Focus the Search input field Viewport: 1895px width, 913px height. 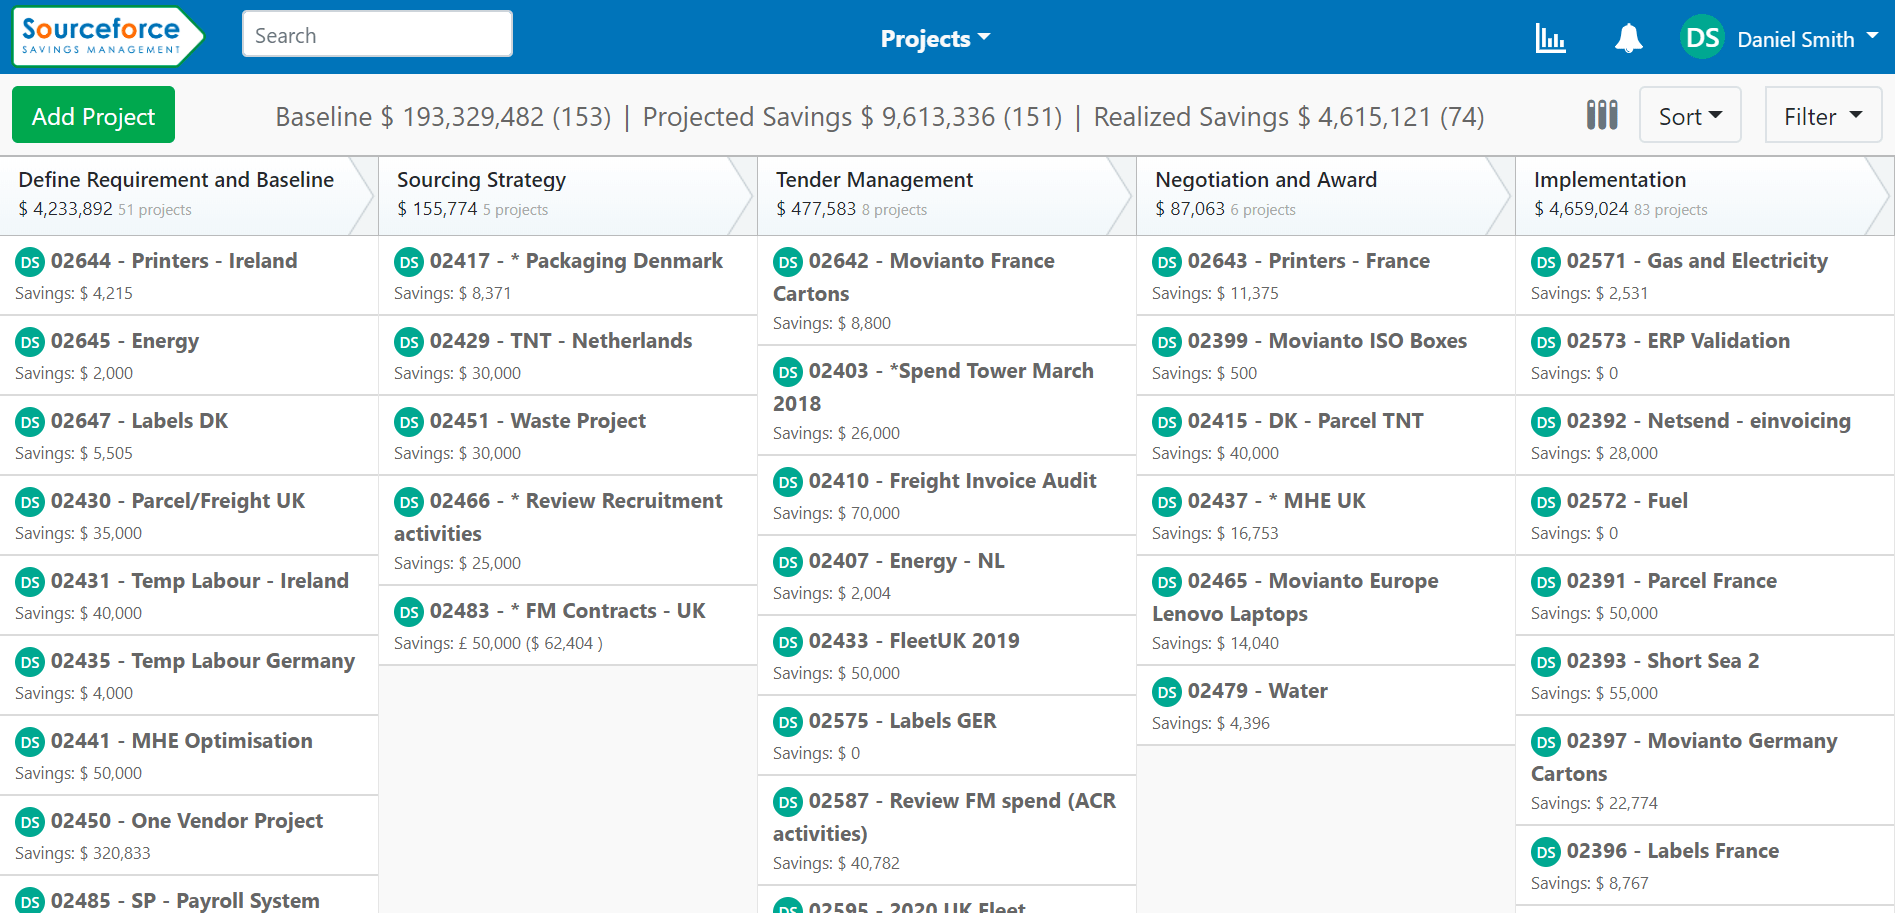tap(377, 35)
